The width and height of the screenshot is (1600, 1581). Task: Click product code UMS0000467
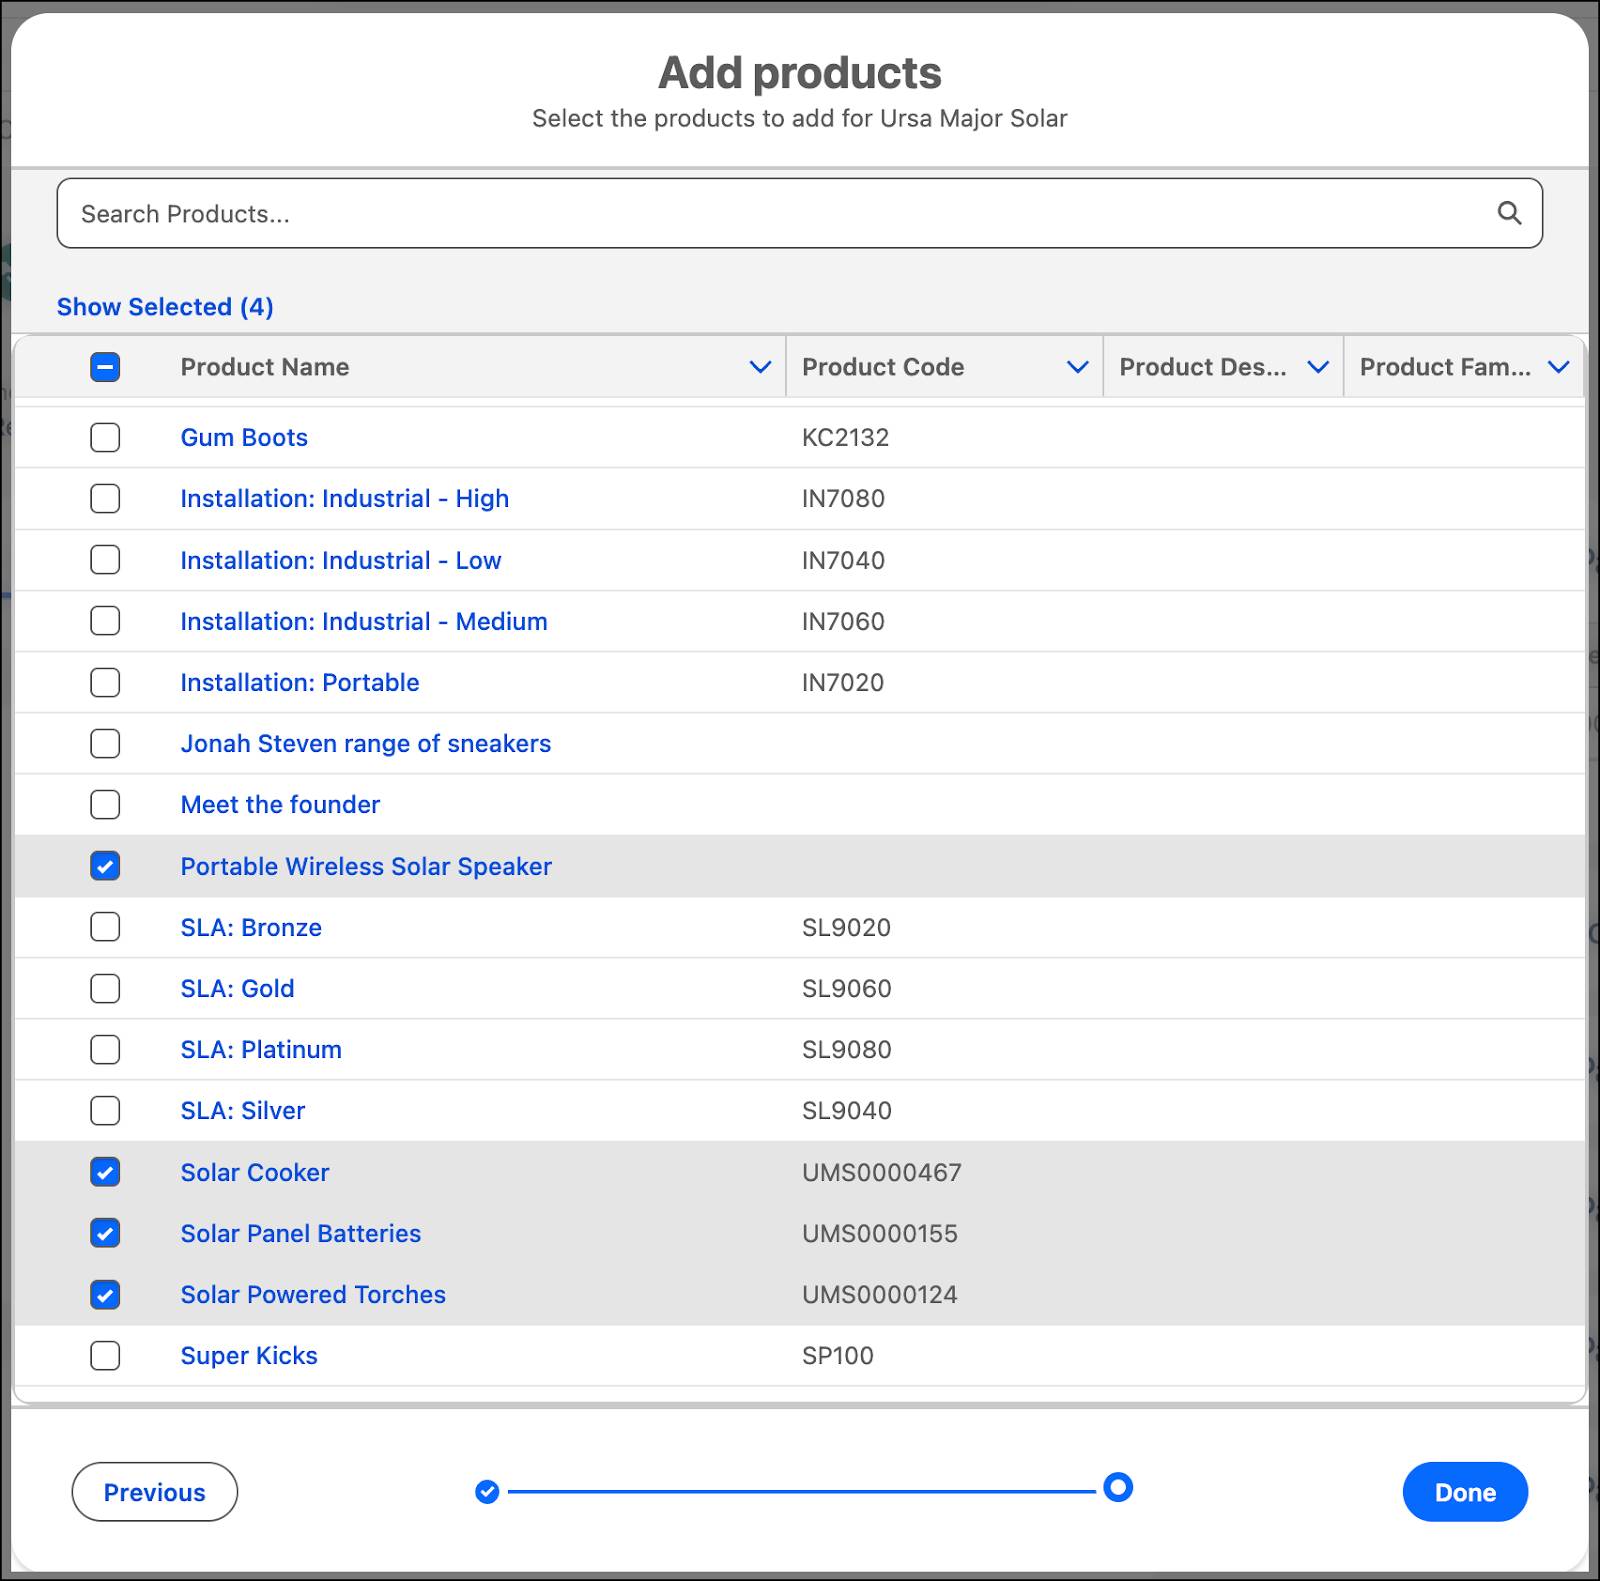tap(882, 1172)
